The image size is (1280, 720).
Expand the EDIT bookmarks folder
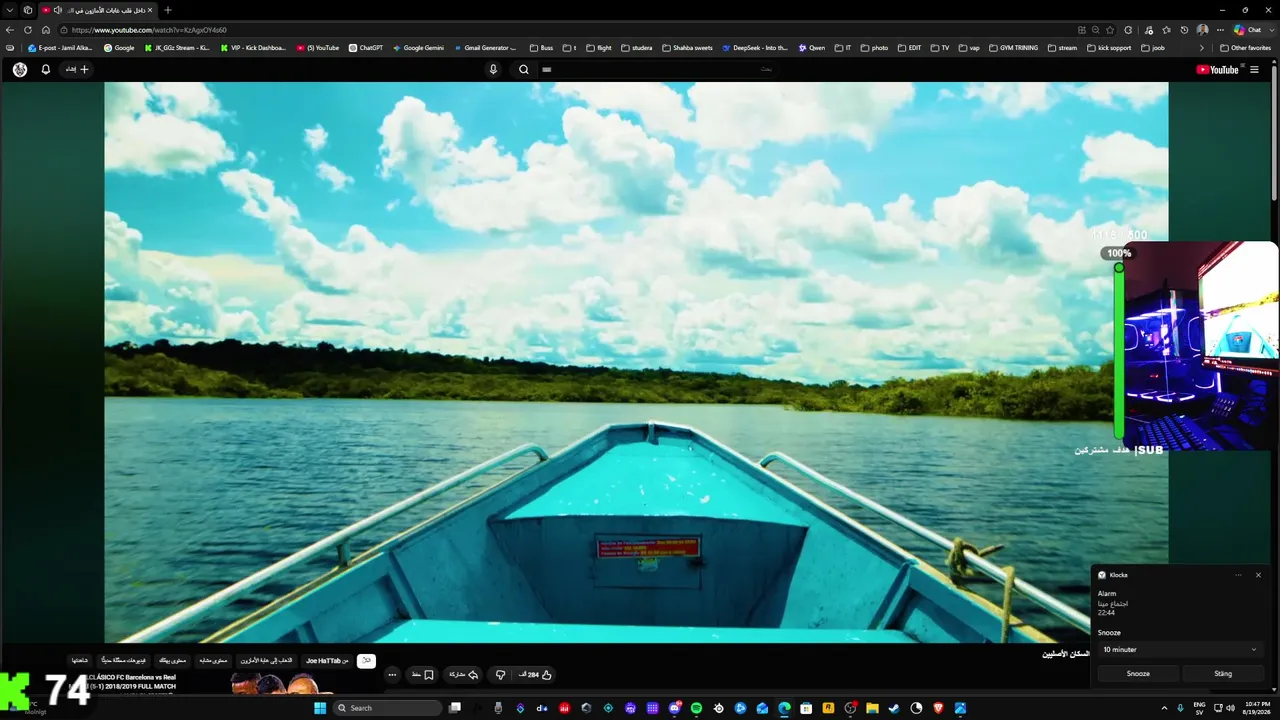[908, 48]
